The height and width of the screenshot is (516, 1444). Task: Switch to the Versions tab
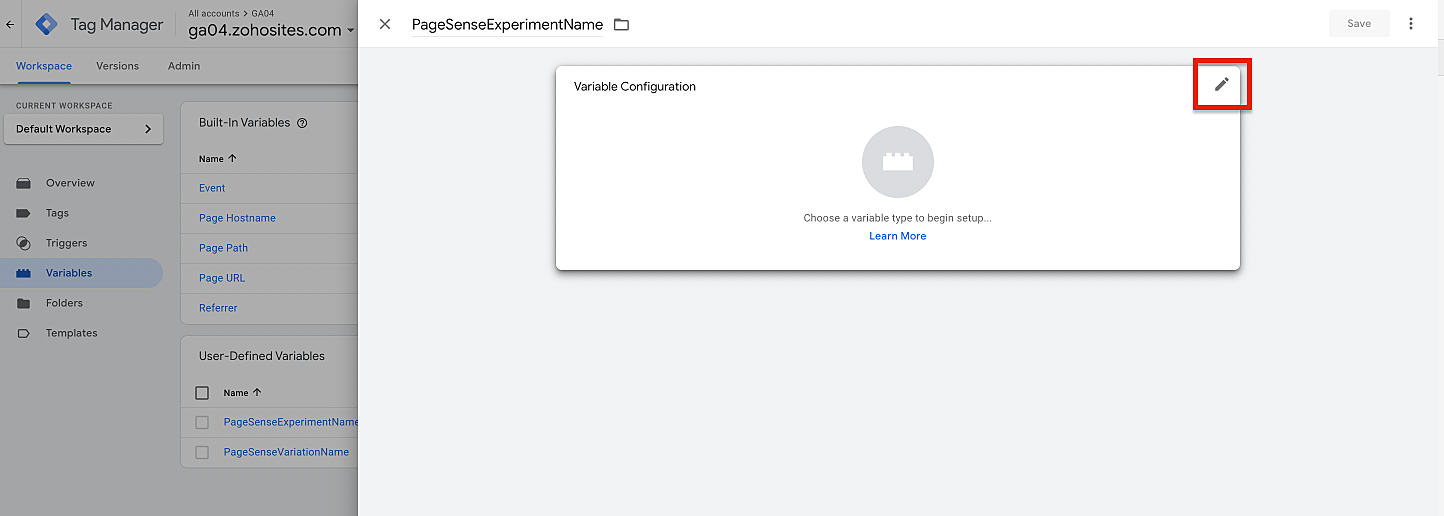pyautogui.click(x=117, y=66)
